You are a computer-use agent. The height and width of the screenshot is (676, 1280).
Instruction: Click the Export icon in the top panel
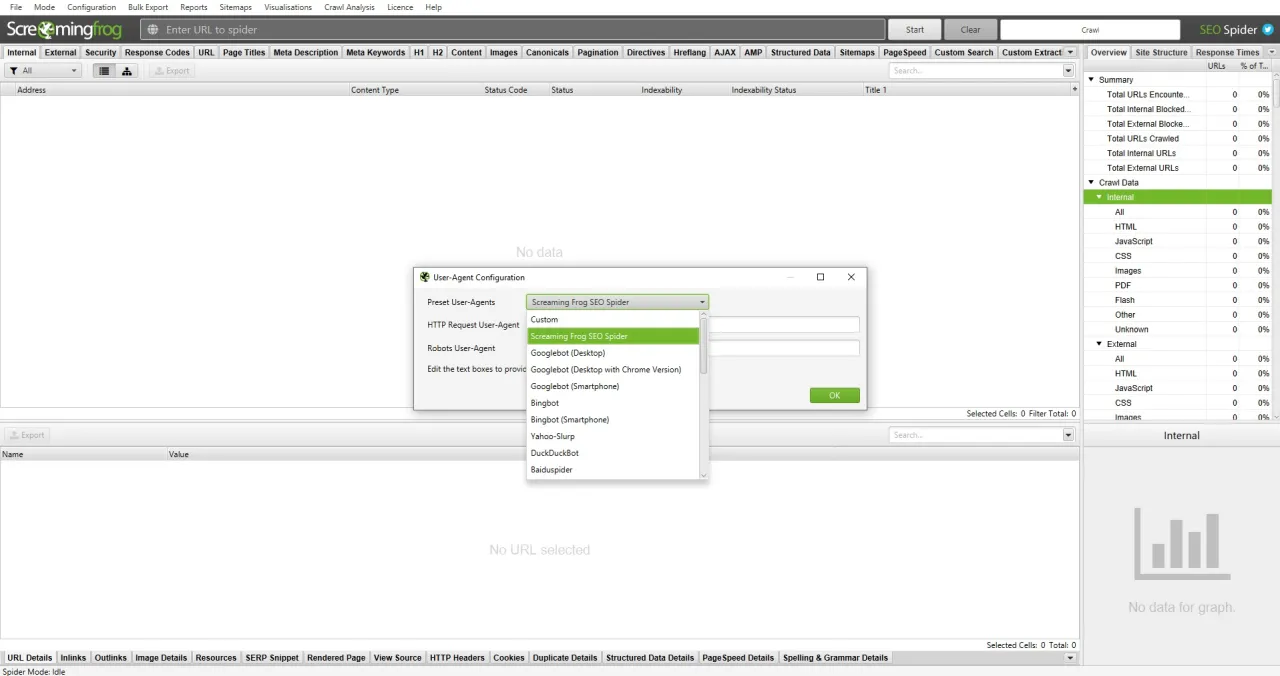172,70
